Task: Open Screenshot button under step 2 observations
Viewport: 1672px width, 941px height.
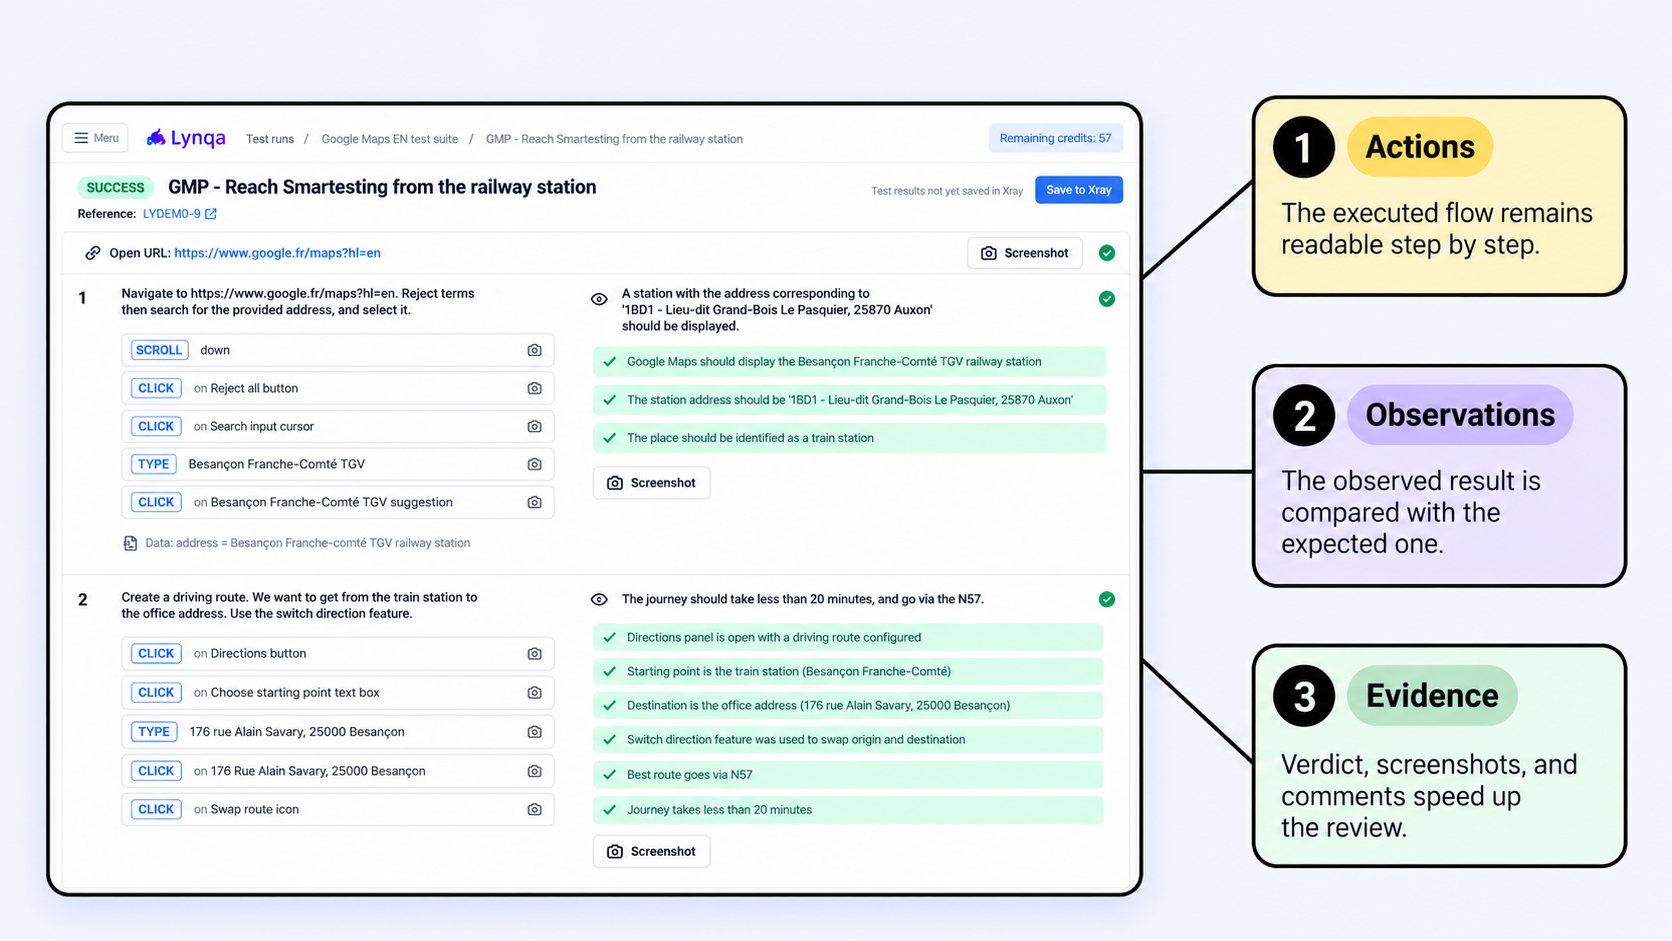Action: tap(652, 851)
